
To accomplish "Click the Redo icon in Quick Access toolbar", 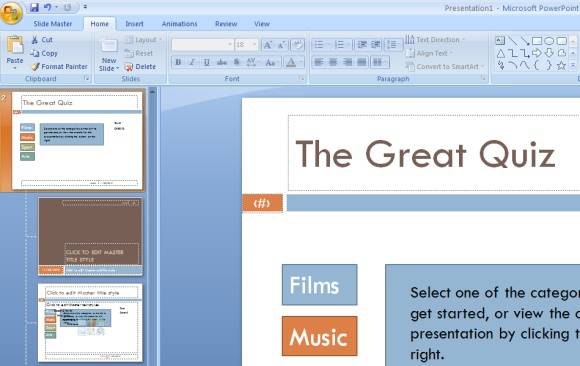I will click(x=67, y=7).
